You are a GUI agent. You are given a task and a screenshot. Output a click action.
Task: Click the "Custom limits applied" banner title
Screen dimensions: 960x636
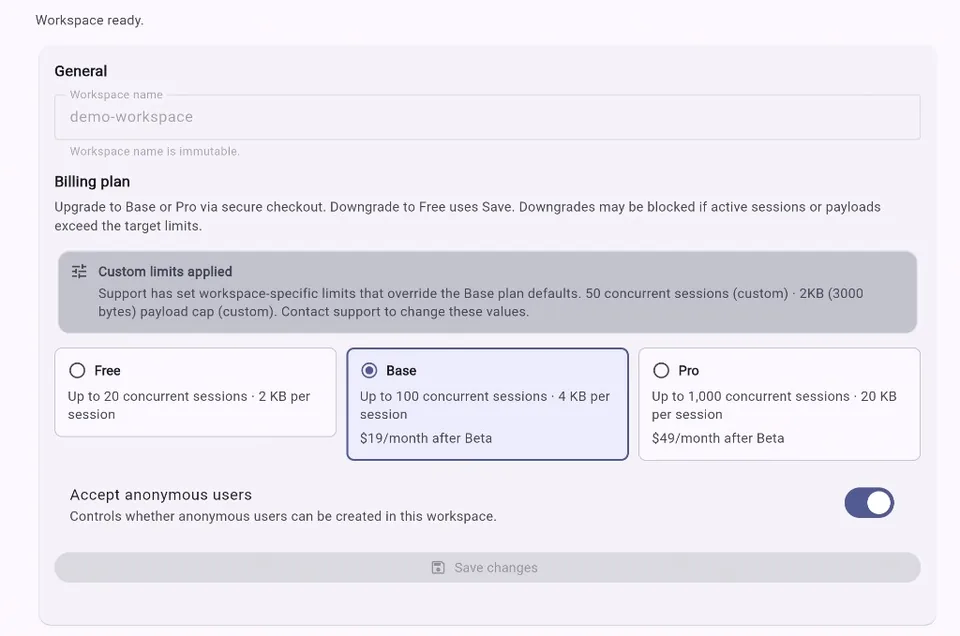point(165,271)
